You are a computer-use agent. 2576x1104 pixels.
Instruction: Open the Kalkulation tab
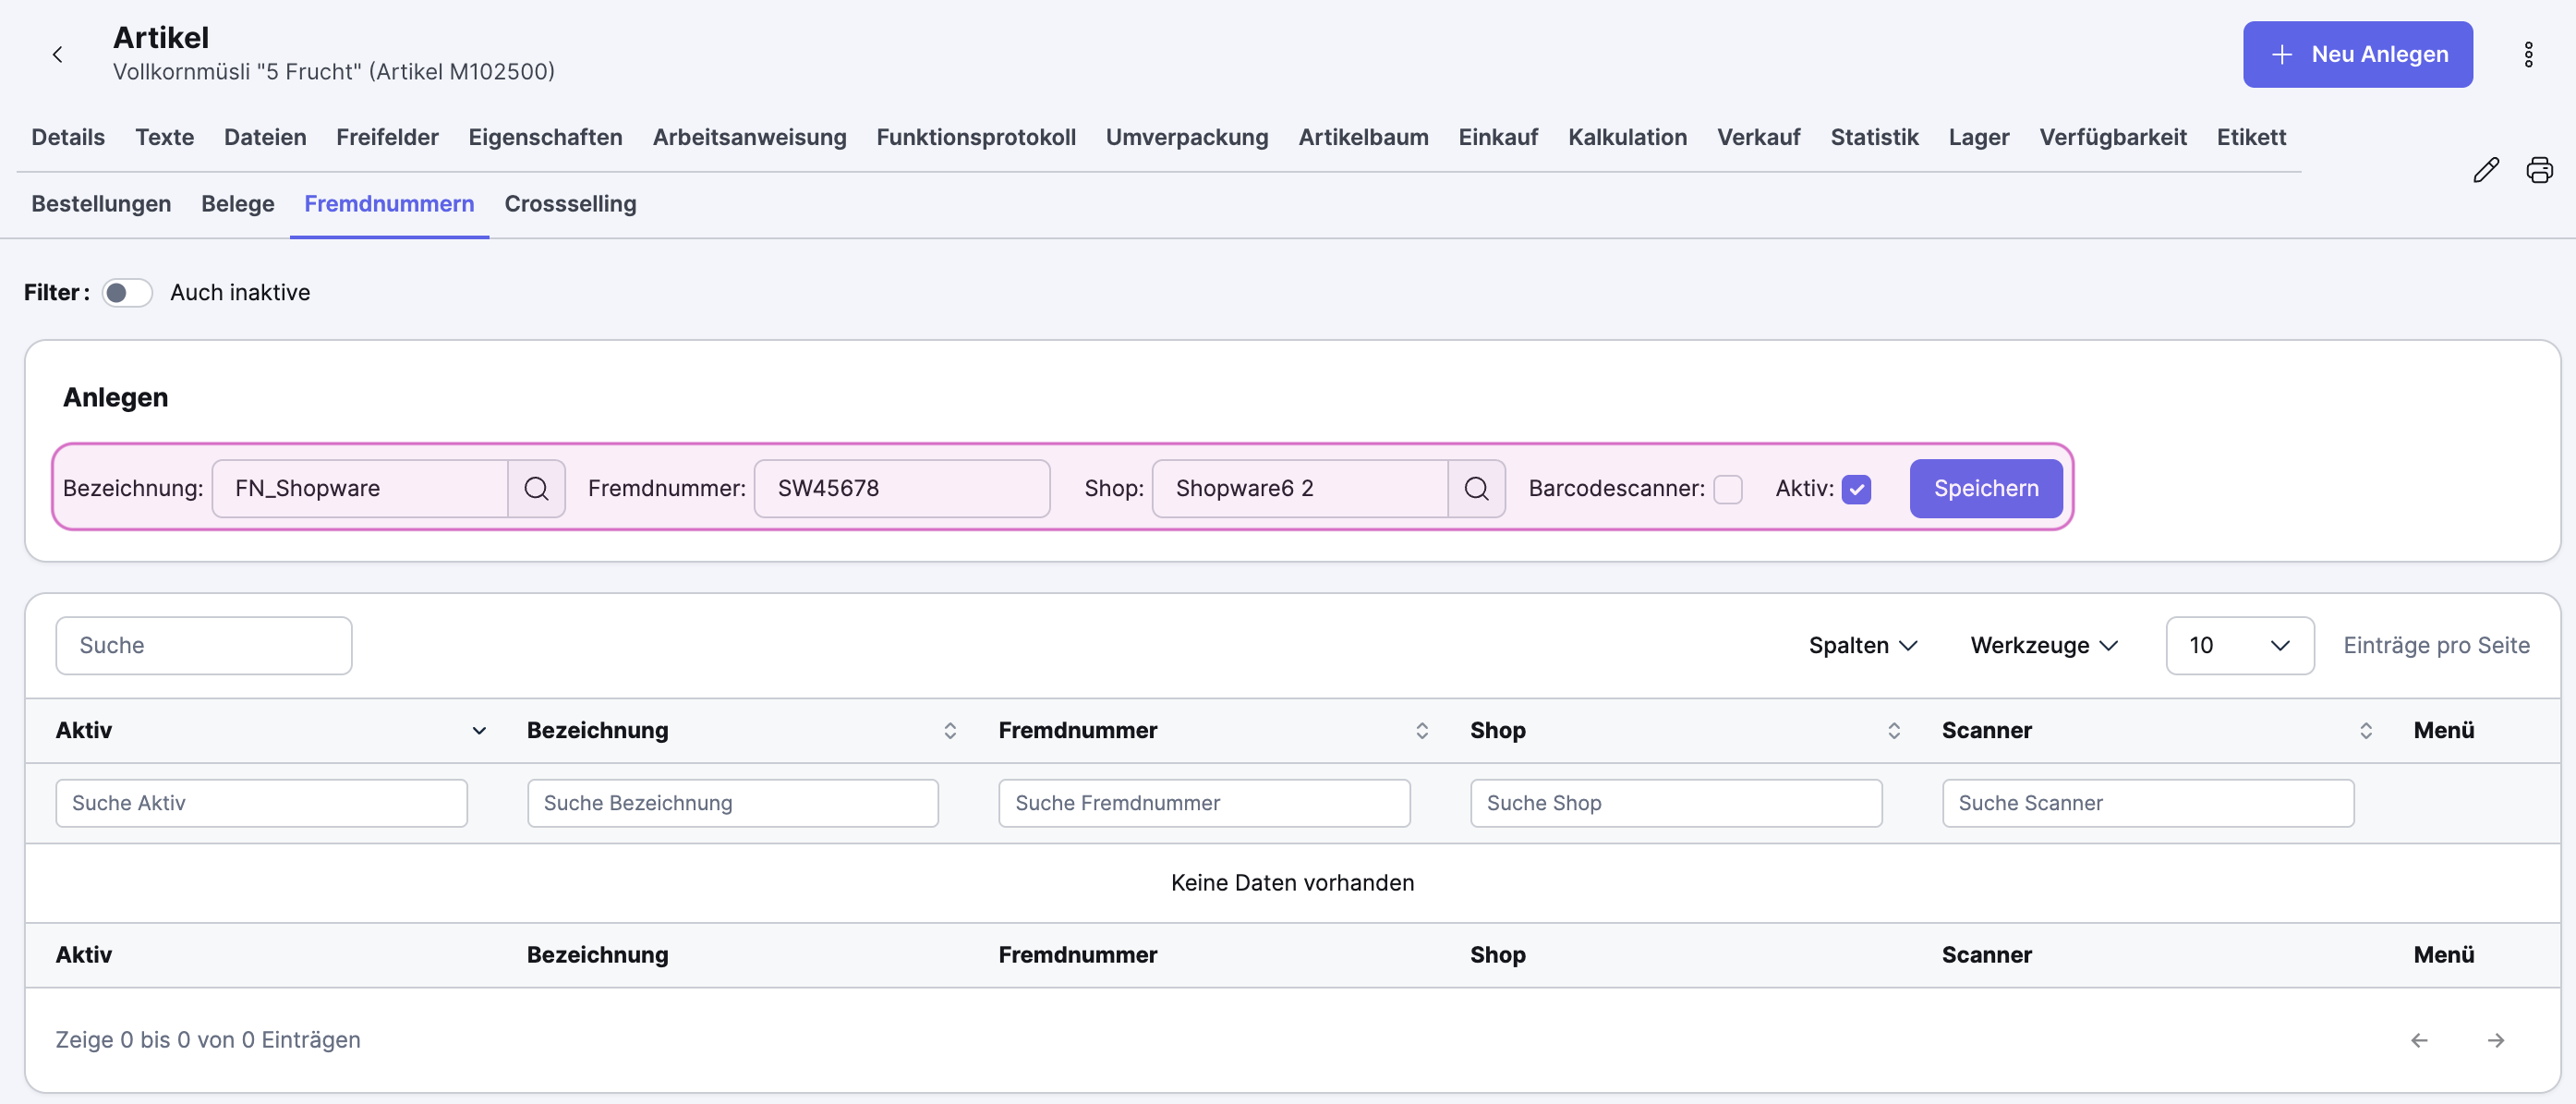(x=1627, y=137)
